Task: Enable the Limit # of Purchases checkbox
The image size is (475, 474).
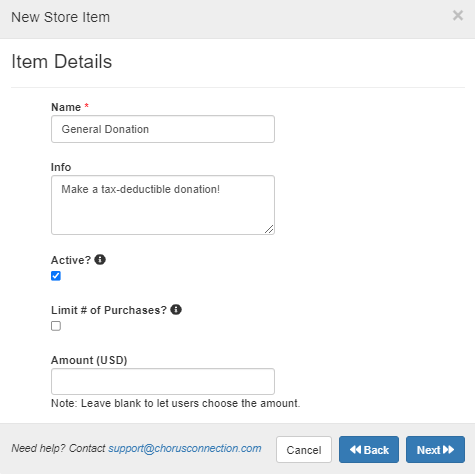Action: pos(56,326)
